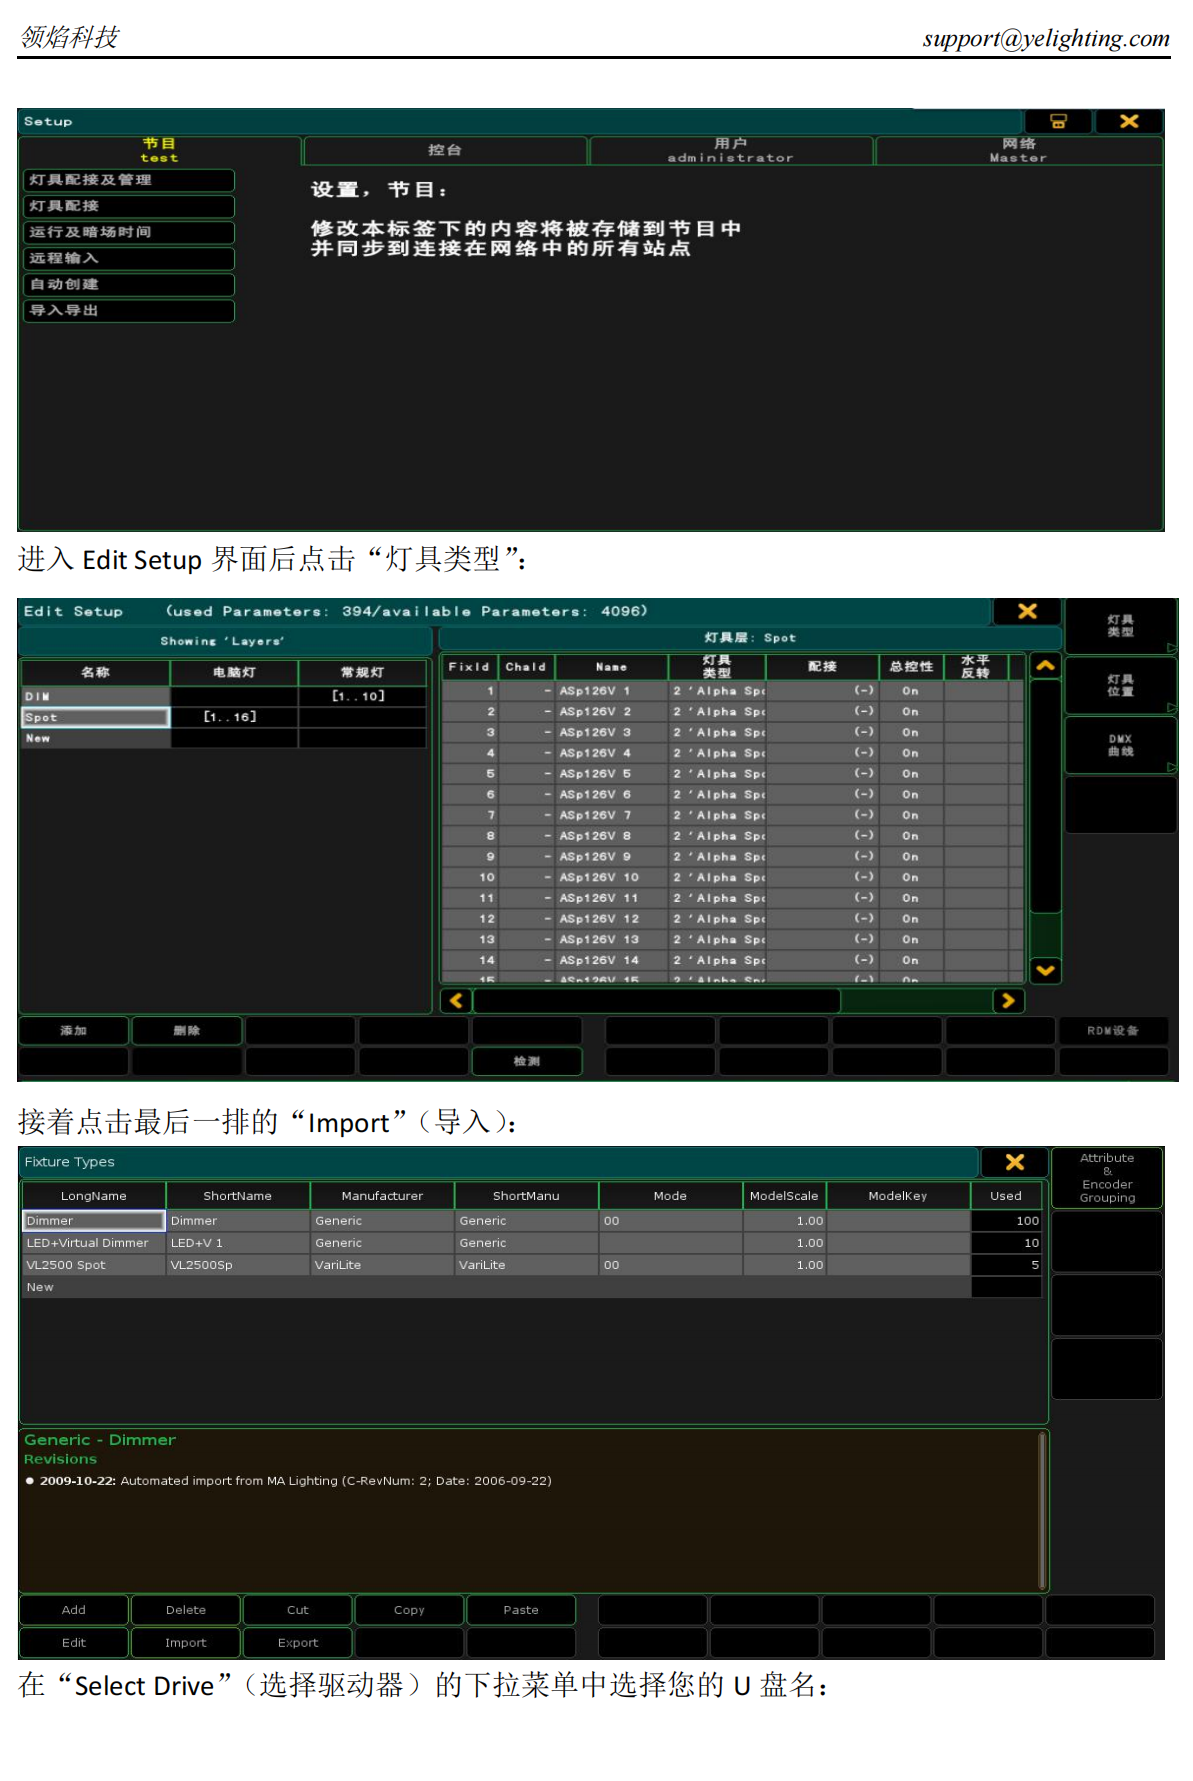The image size is (1193, 1781).
Task: Close the Fixture Types window
Action: [1014, 1161]
